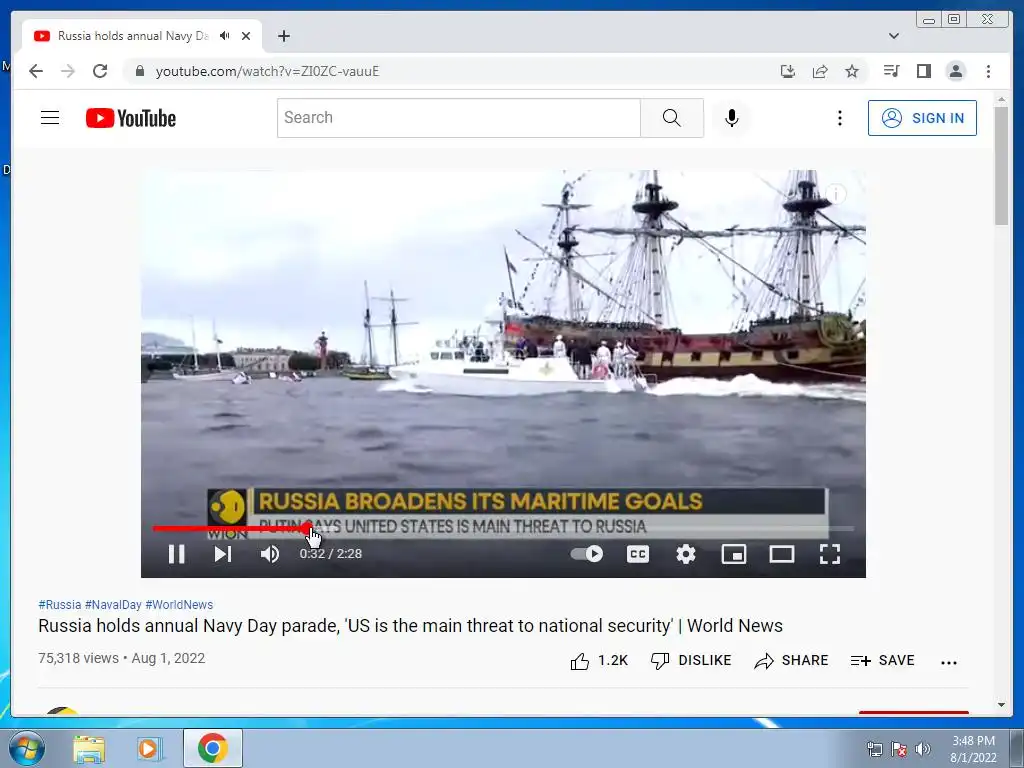Screen dimensions: 1024x768
Task: Share this page from address bar
Action: pyautogui.click(x=820, y=71)
